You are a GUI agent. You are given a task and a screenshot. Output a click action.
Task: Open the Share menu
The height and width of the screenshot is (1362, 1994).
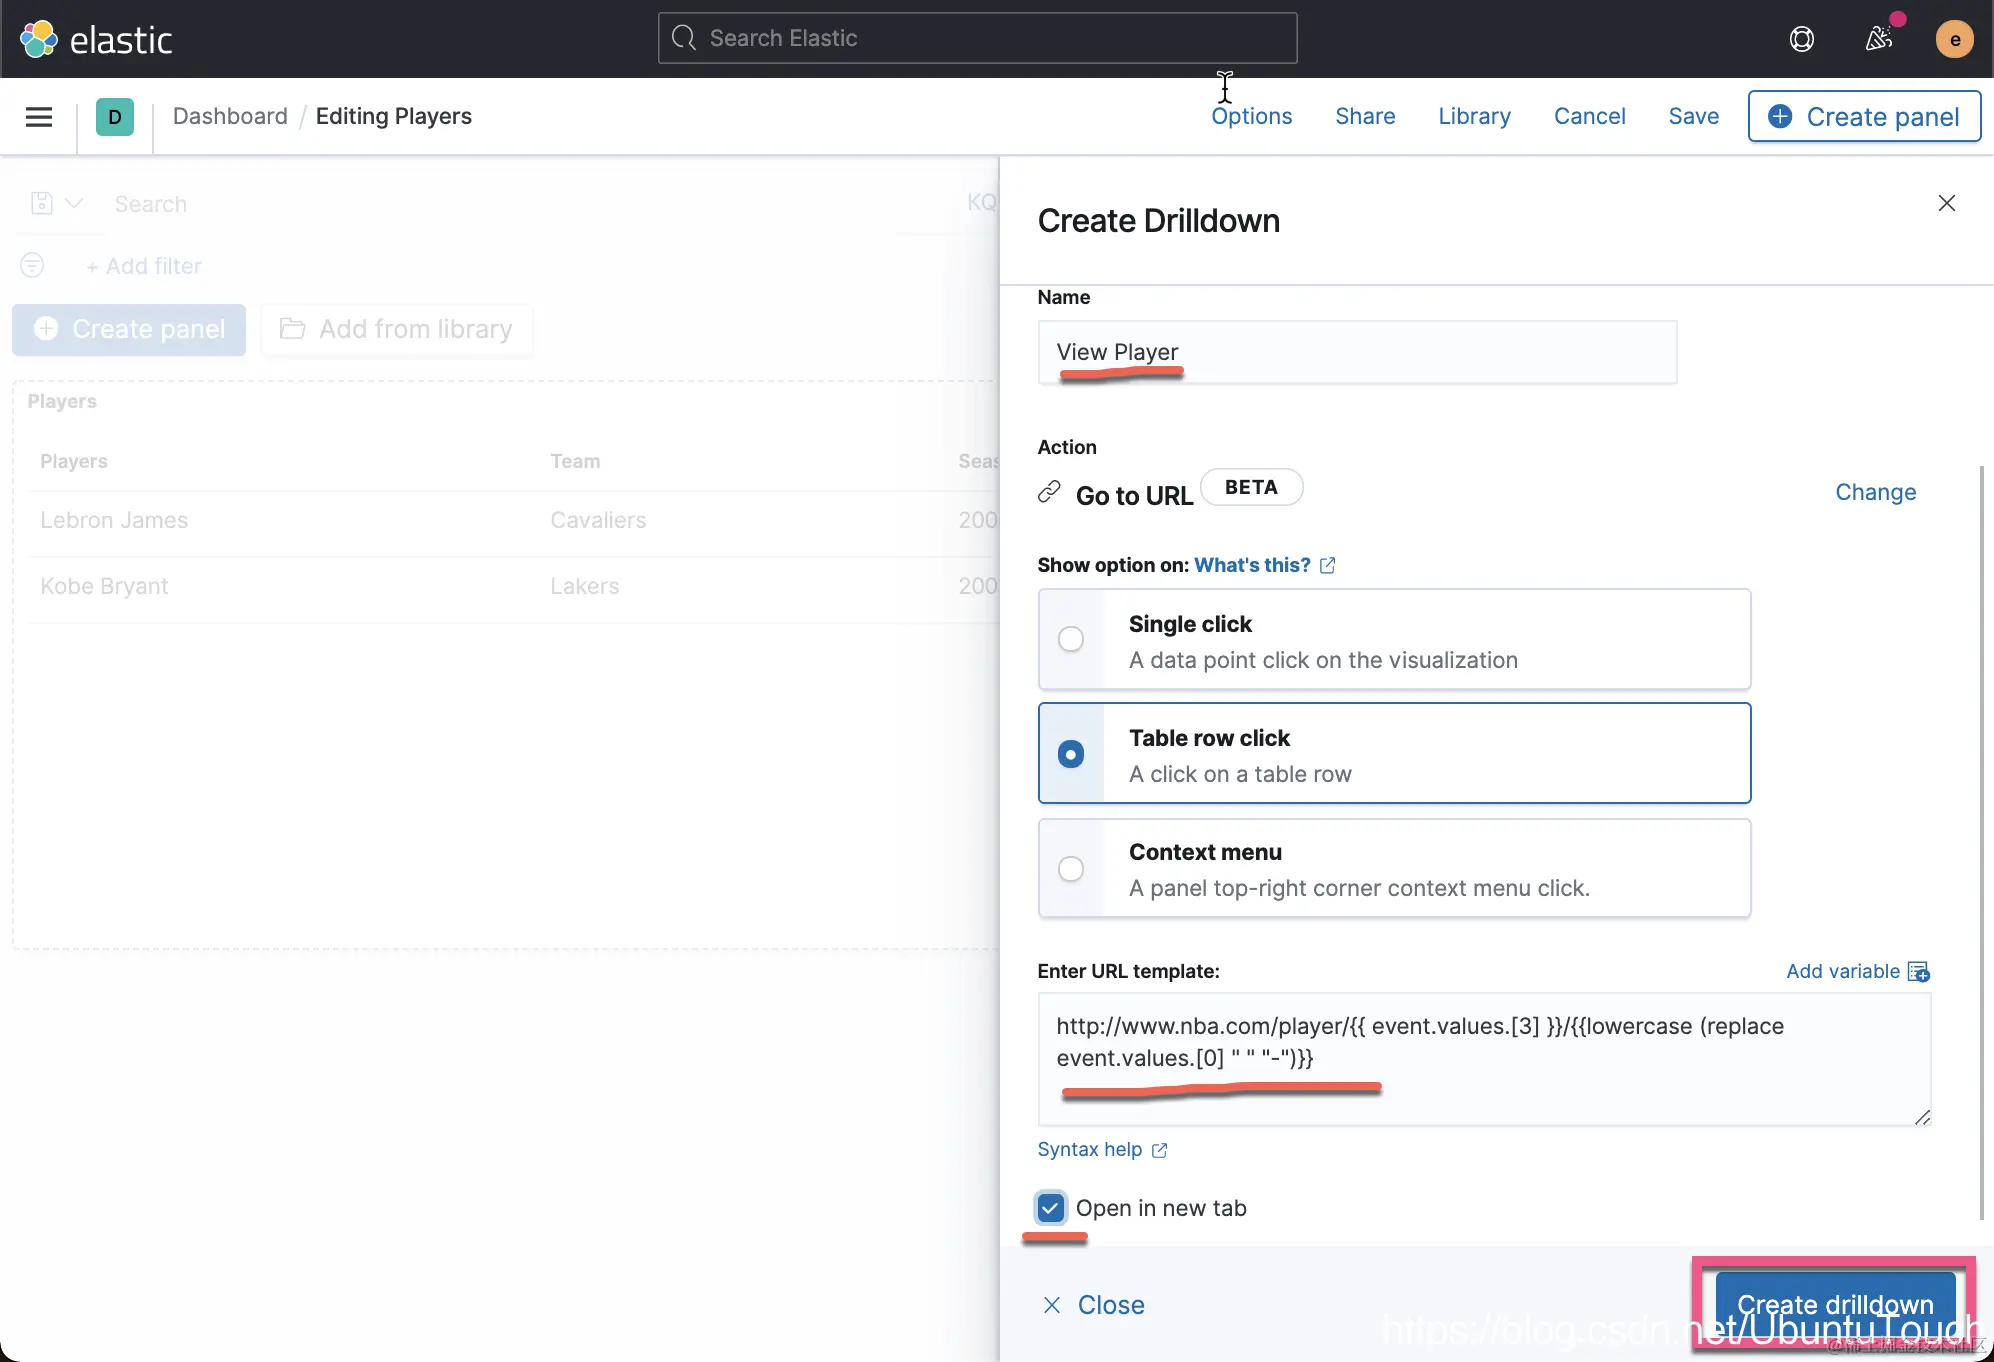(x=1365, y=116)
